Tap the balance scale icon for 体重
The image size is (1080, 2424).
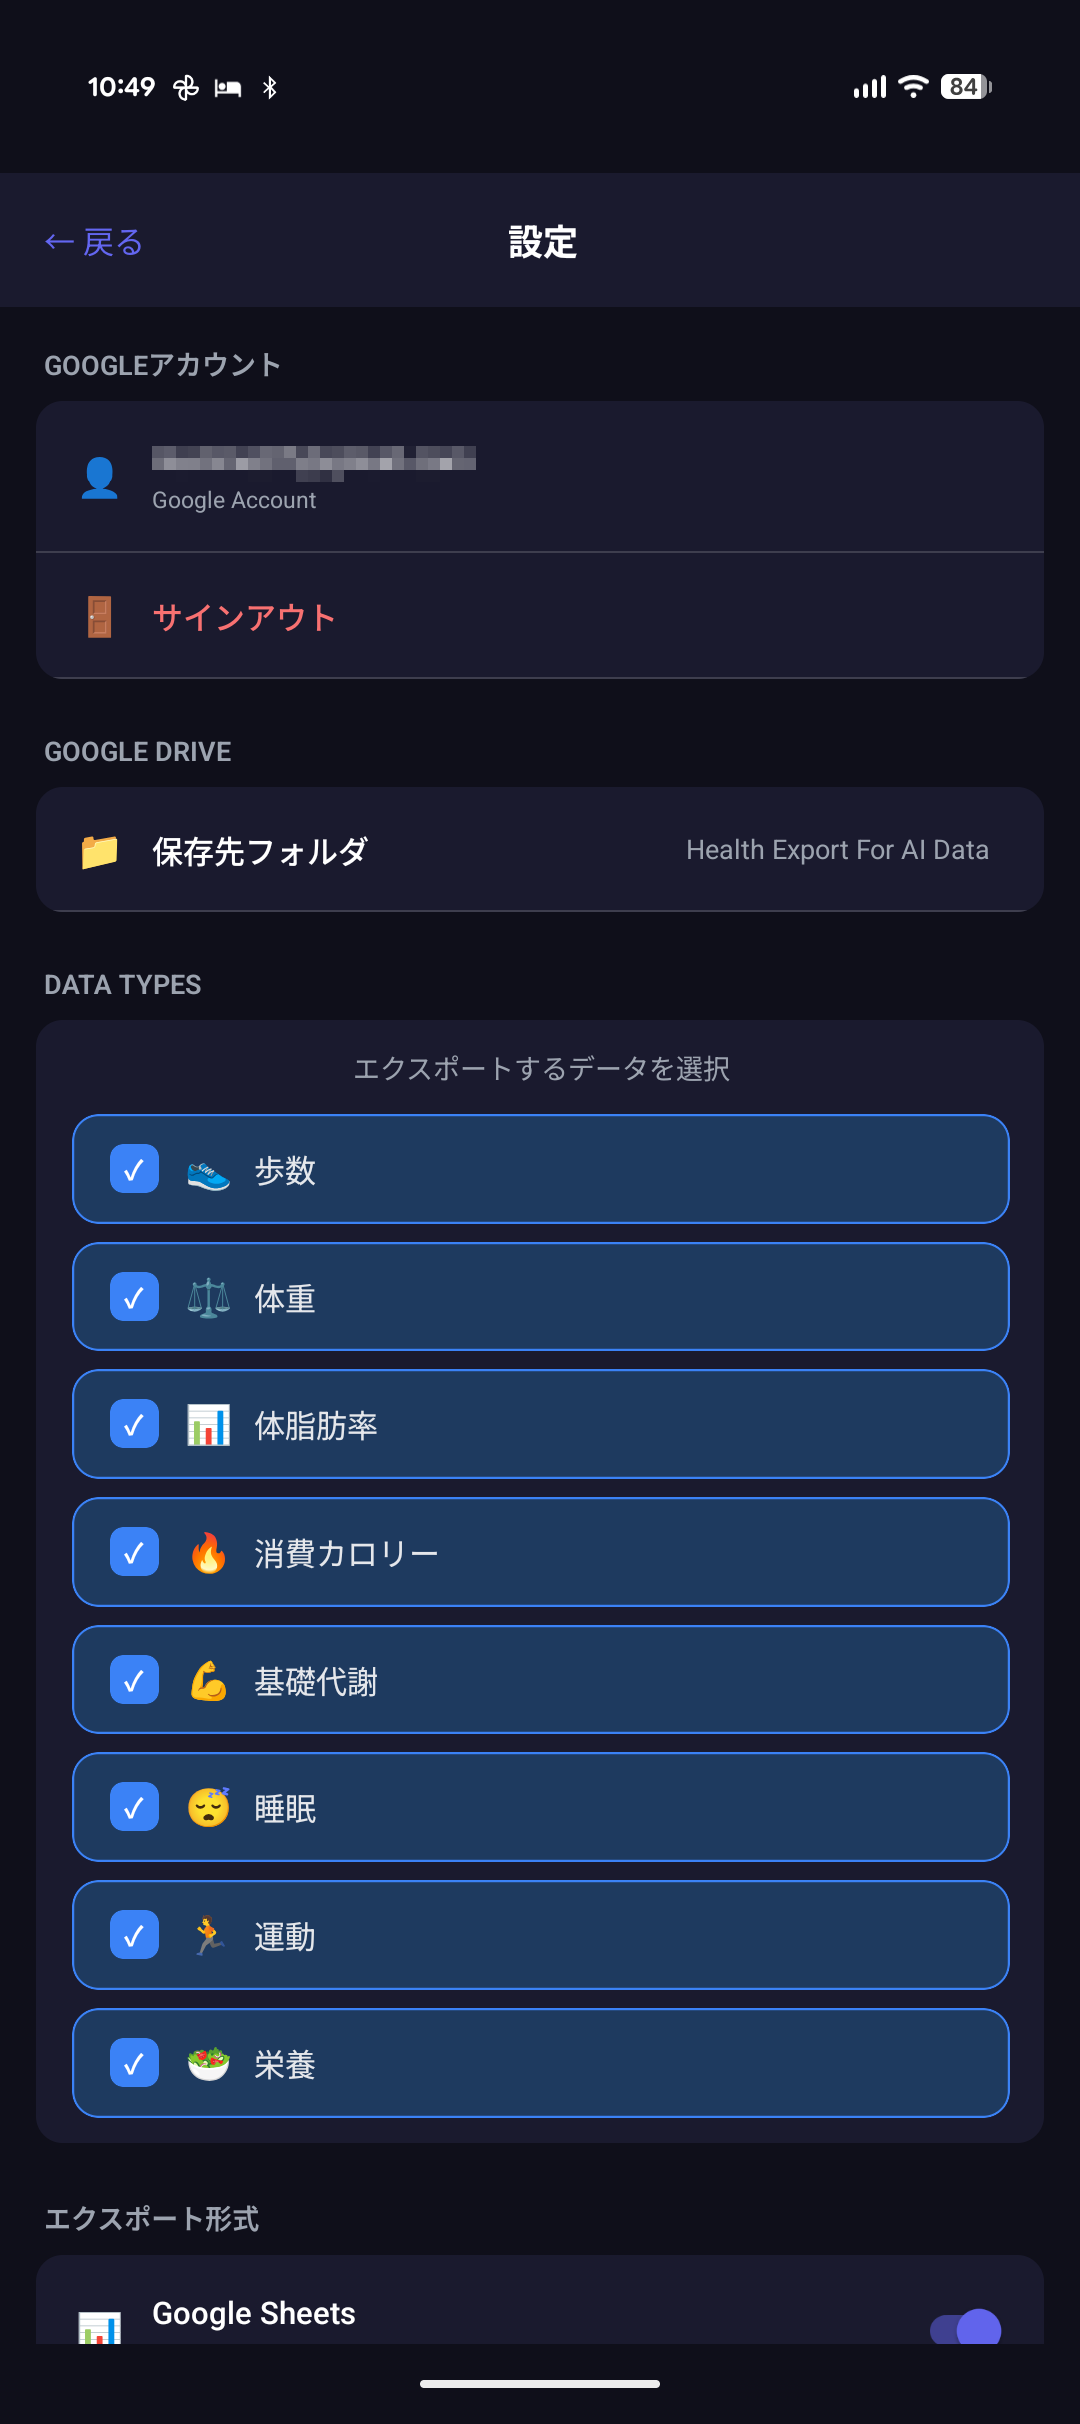pyautogui.click(x=208, y=1298)
